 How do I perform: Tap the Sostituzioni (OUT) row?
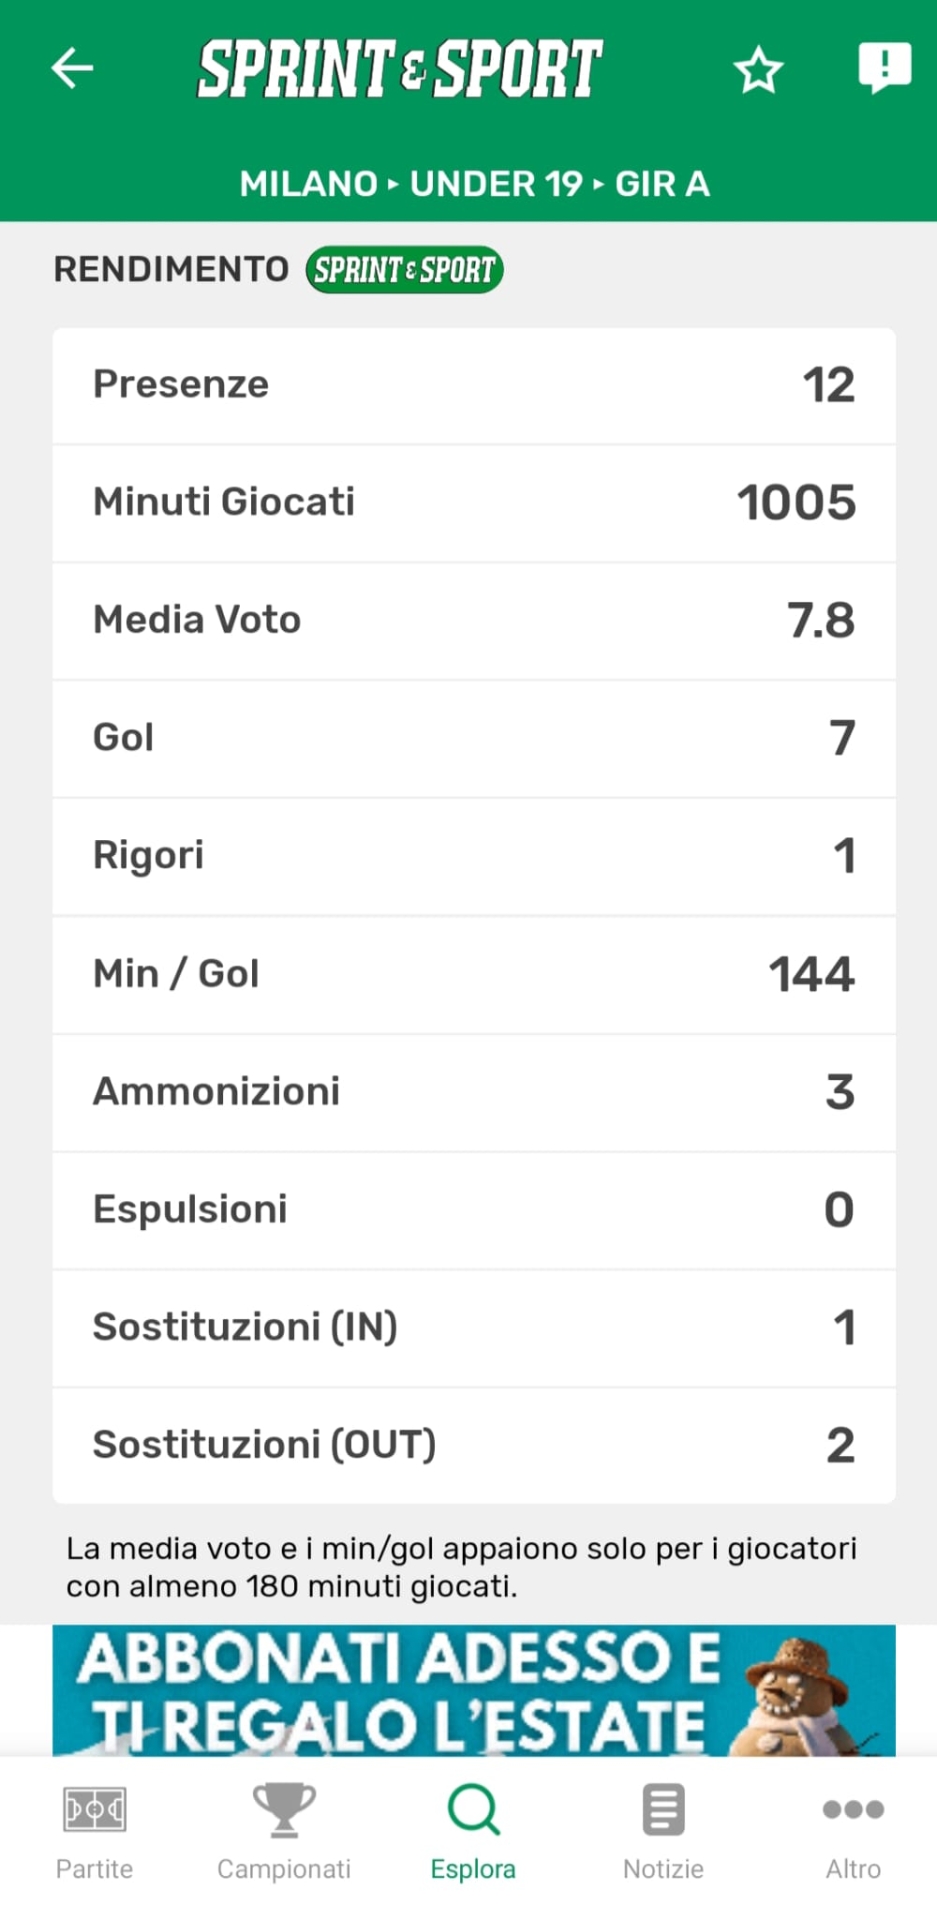(x=474, y=1445)
